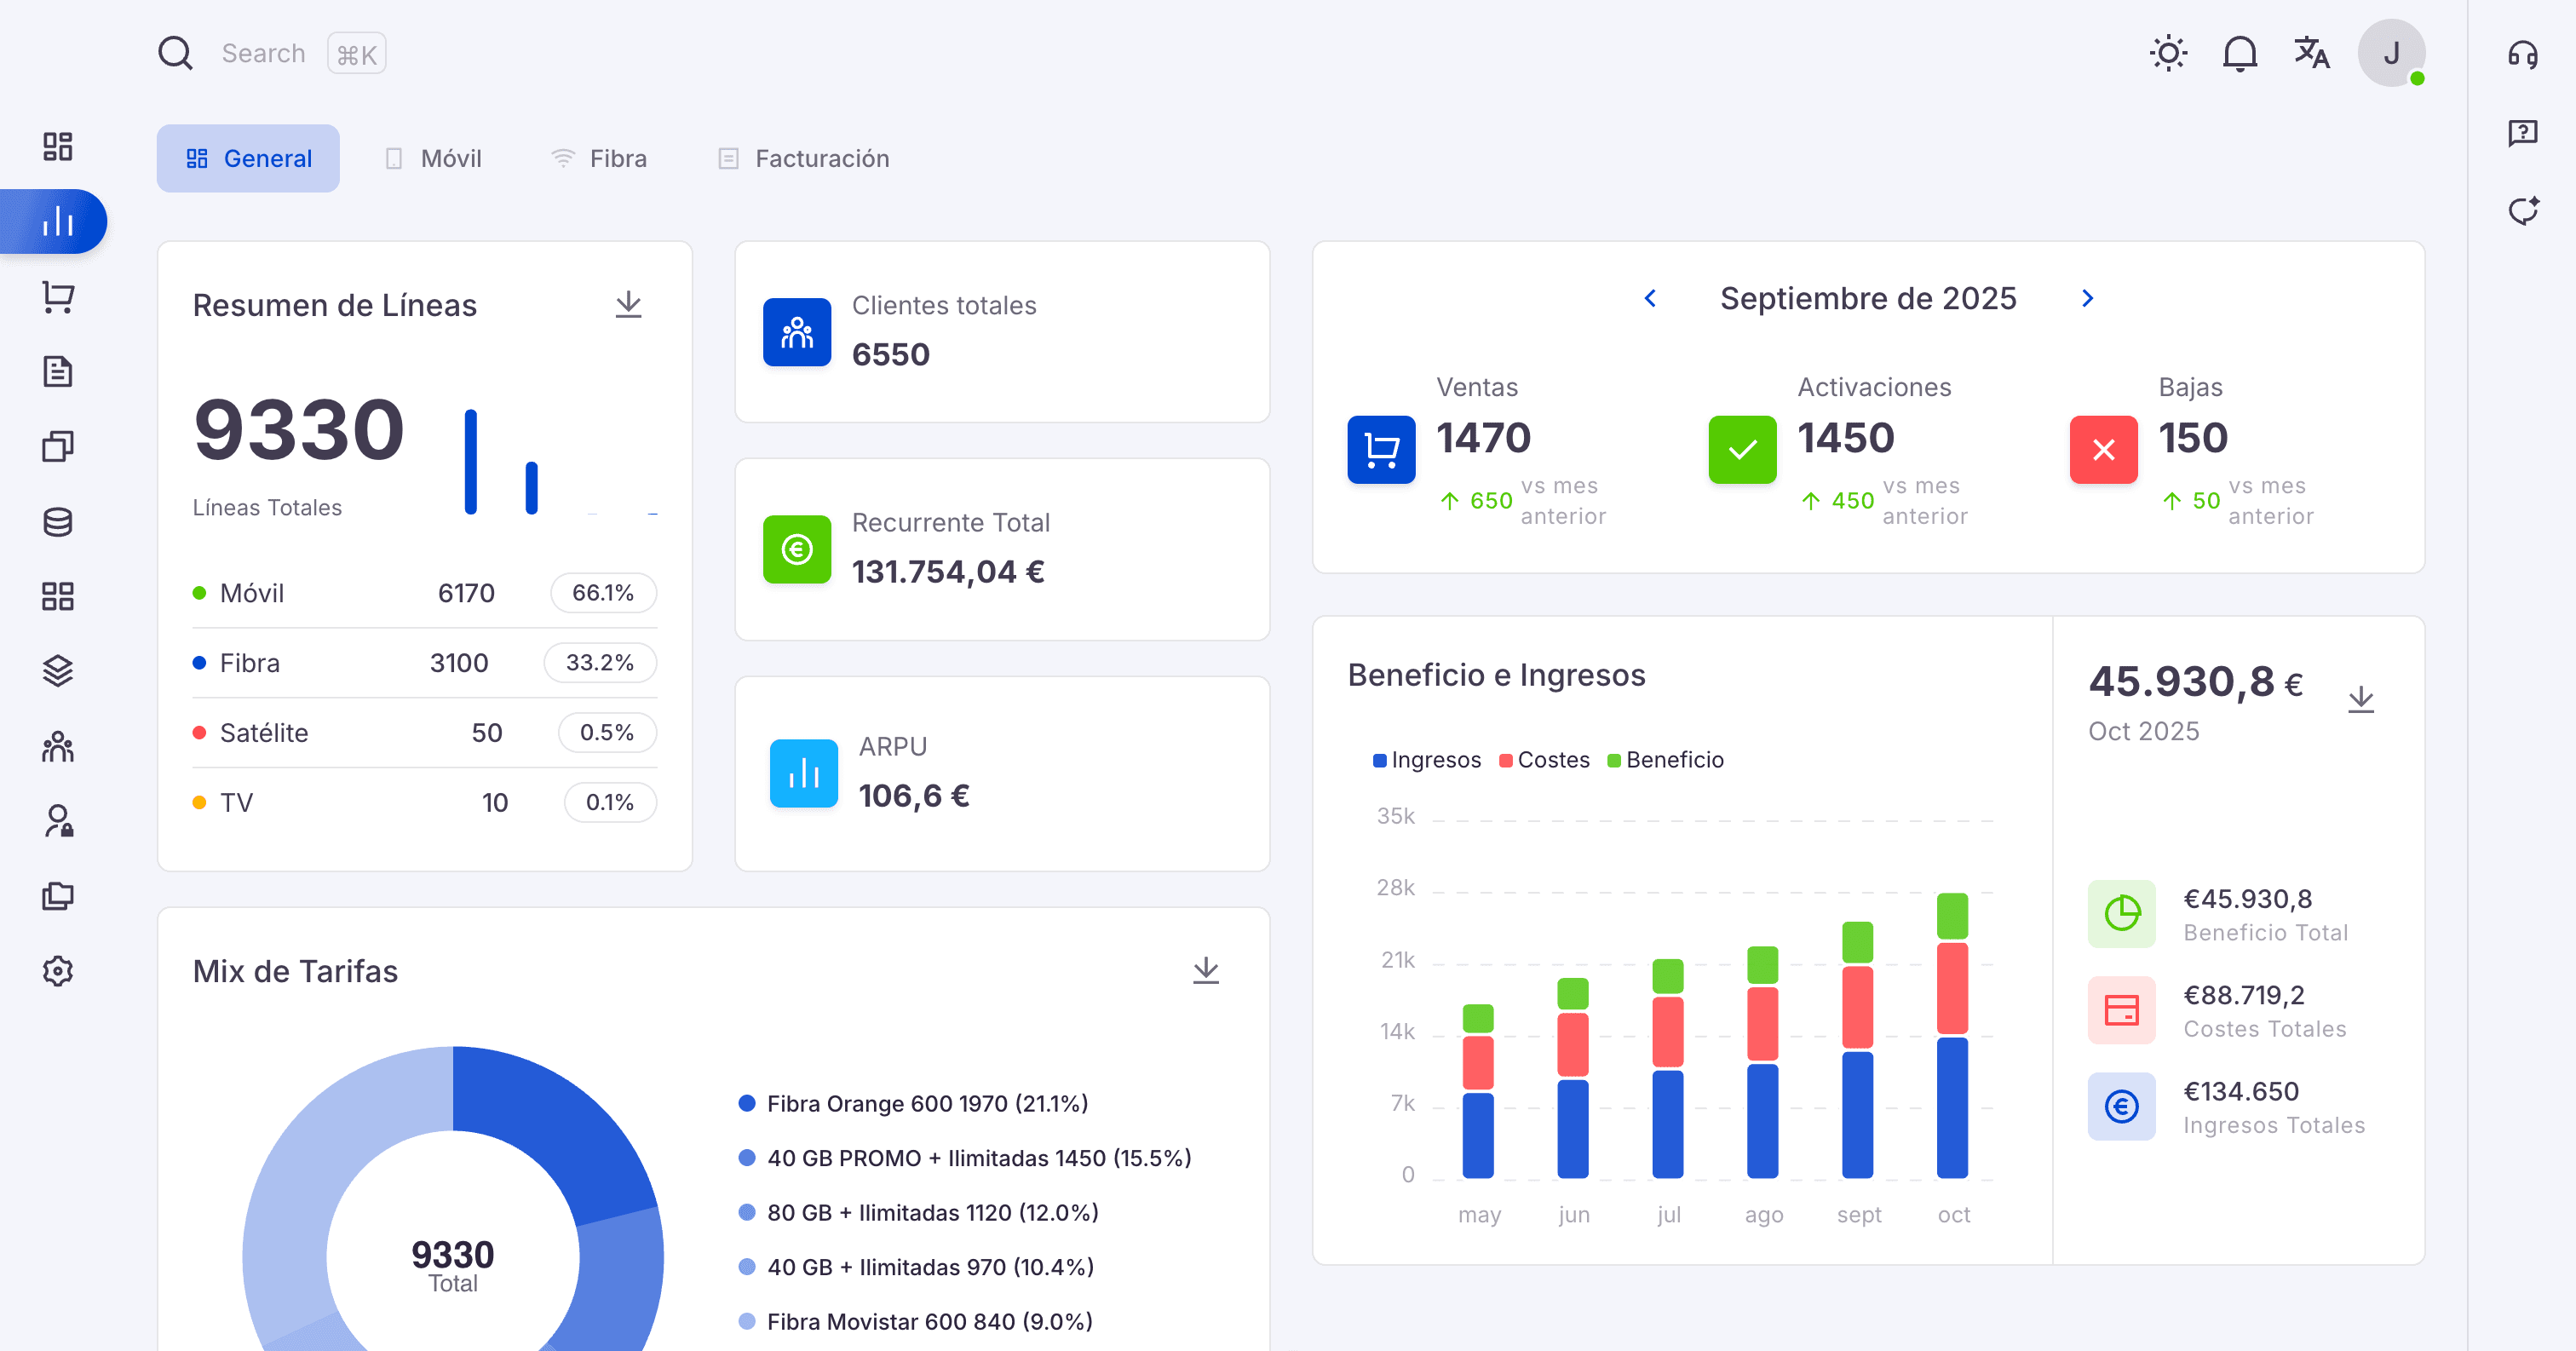The height and width of the screenshot is (1351, 2576).
Task: Click the Costes Totales card icon
Action: 2121,1010
